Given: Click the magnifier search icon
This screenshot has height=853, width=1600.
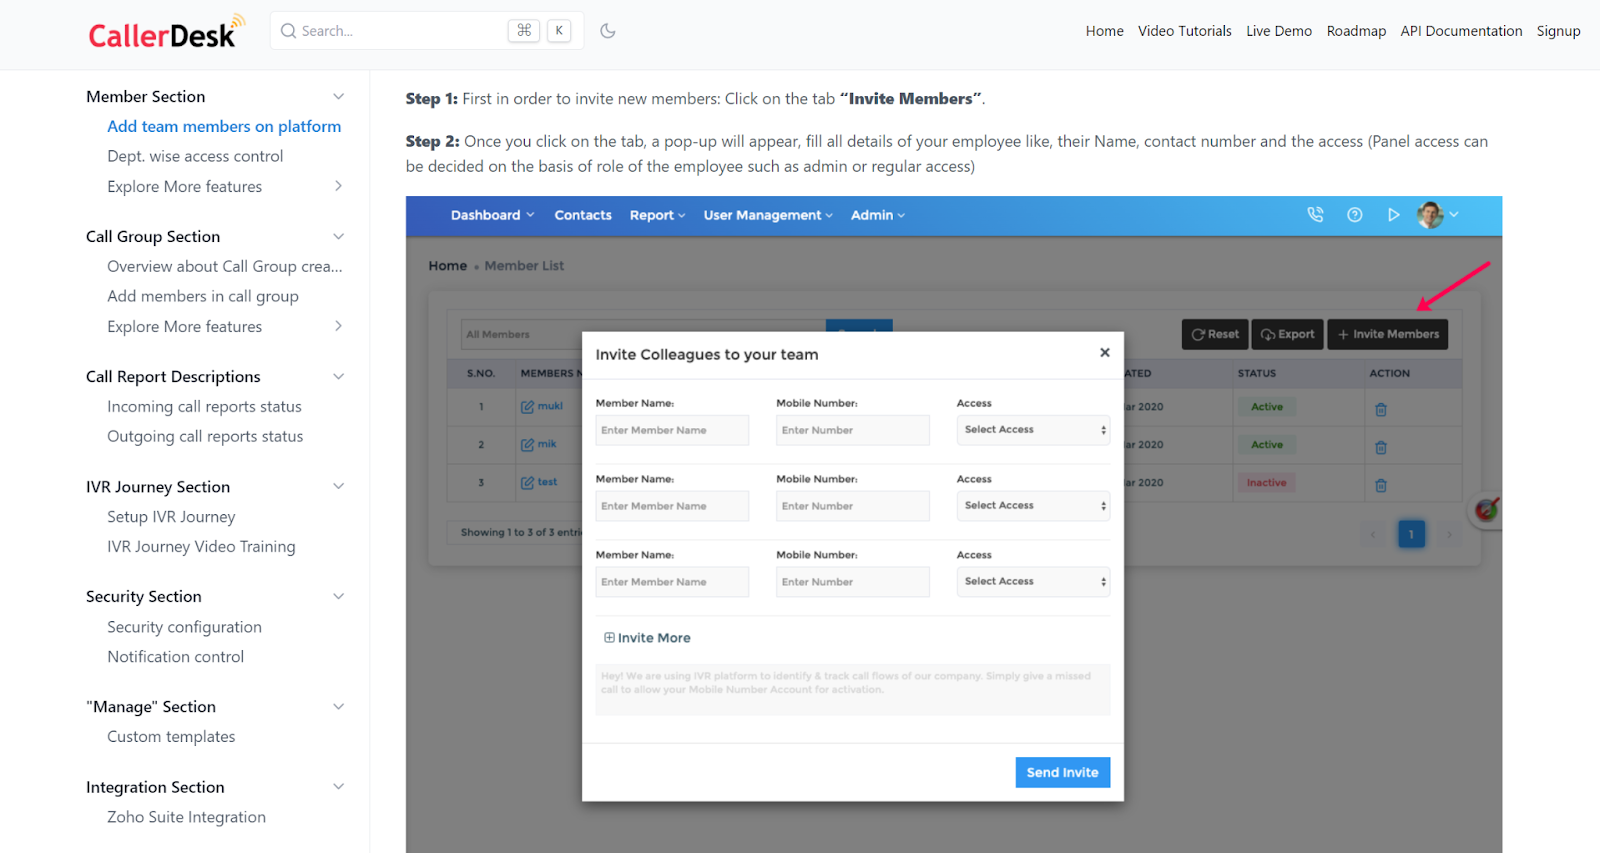Looking at the screenshot, I should pyautogui.click(x=288, y=31).
